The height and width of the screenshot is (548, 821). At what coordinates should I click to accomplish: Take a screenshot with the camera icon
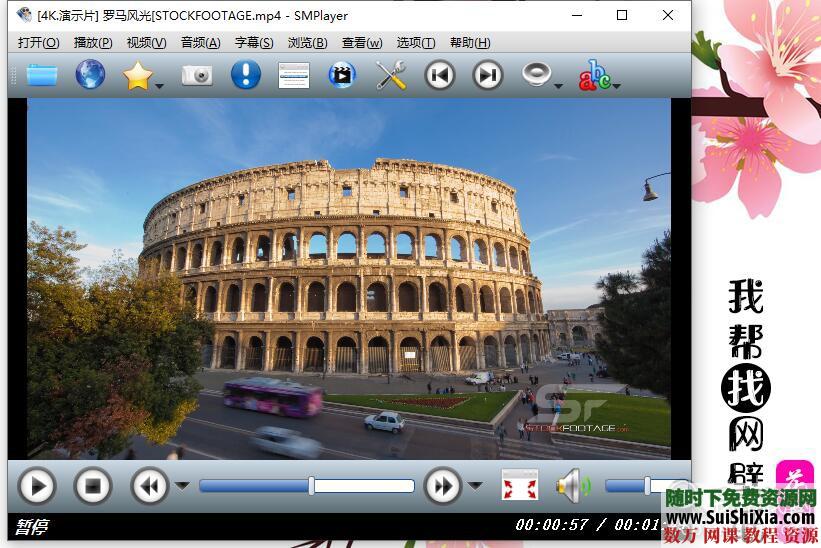pyautogui.click(x=197, y=75)
